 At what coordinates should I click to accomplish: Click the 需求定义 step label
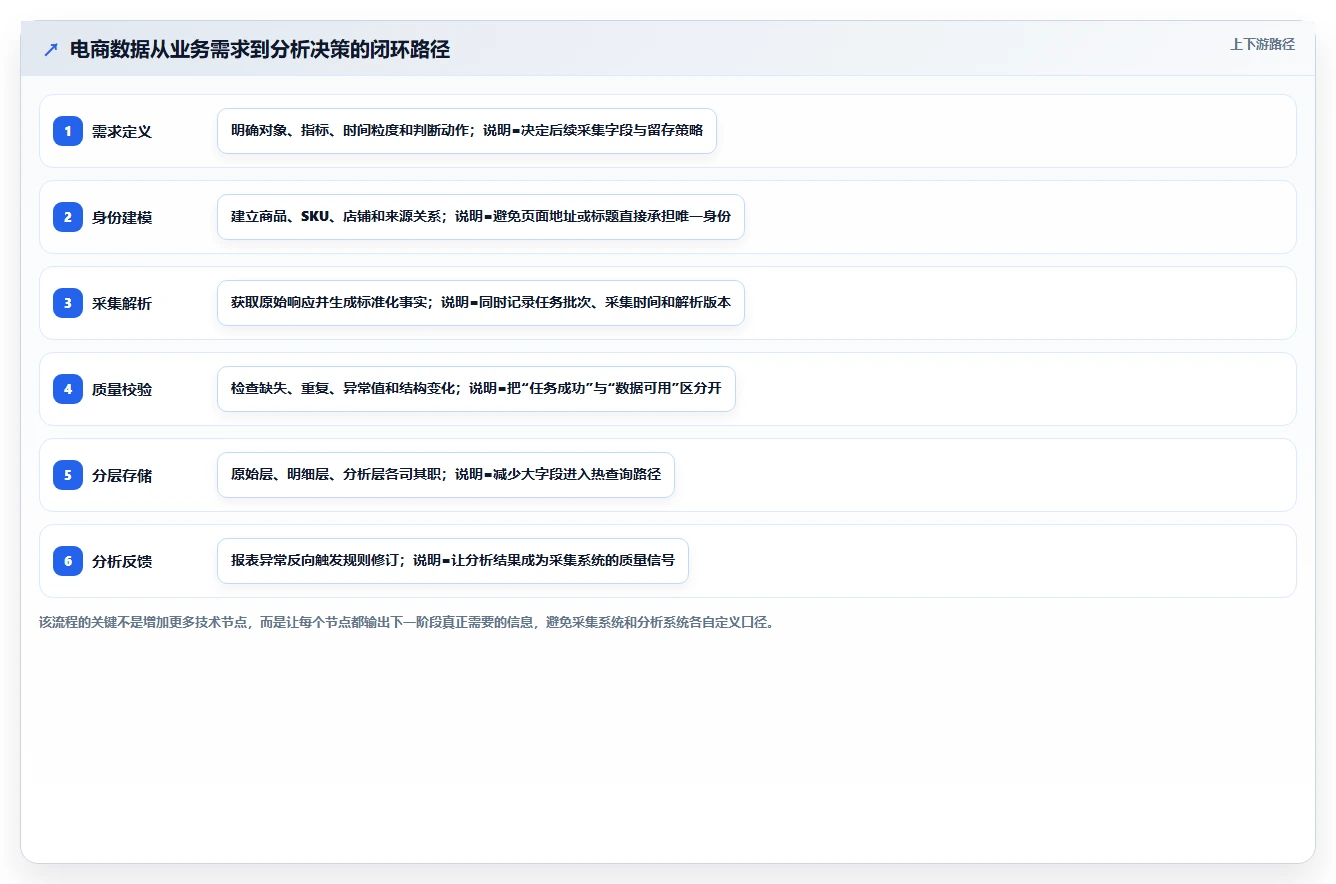pyautogui.click(x=122, y=131)
